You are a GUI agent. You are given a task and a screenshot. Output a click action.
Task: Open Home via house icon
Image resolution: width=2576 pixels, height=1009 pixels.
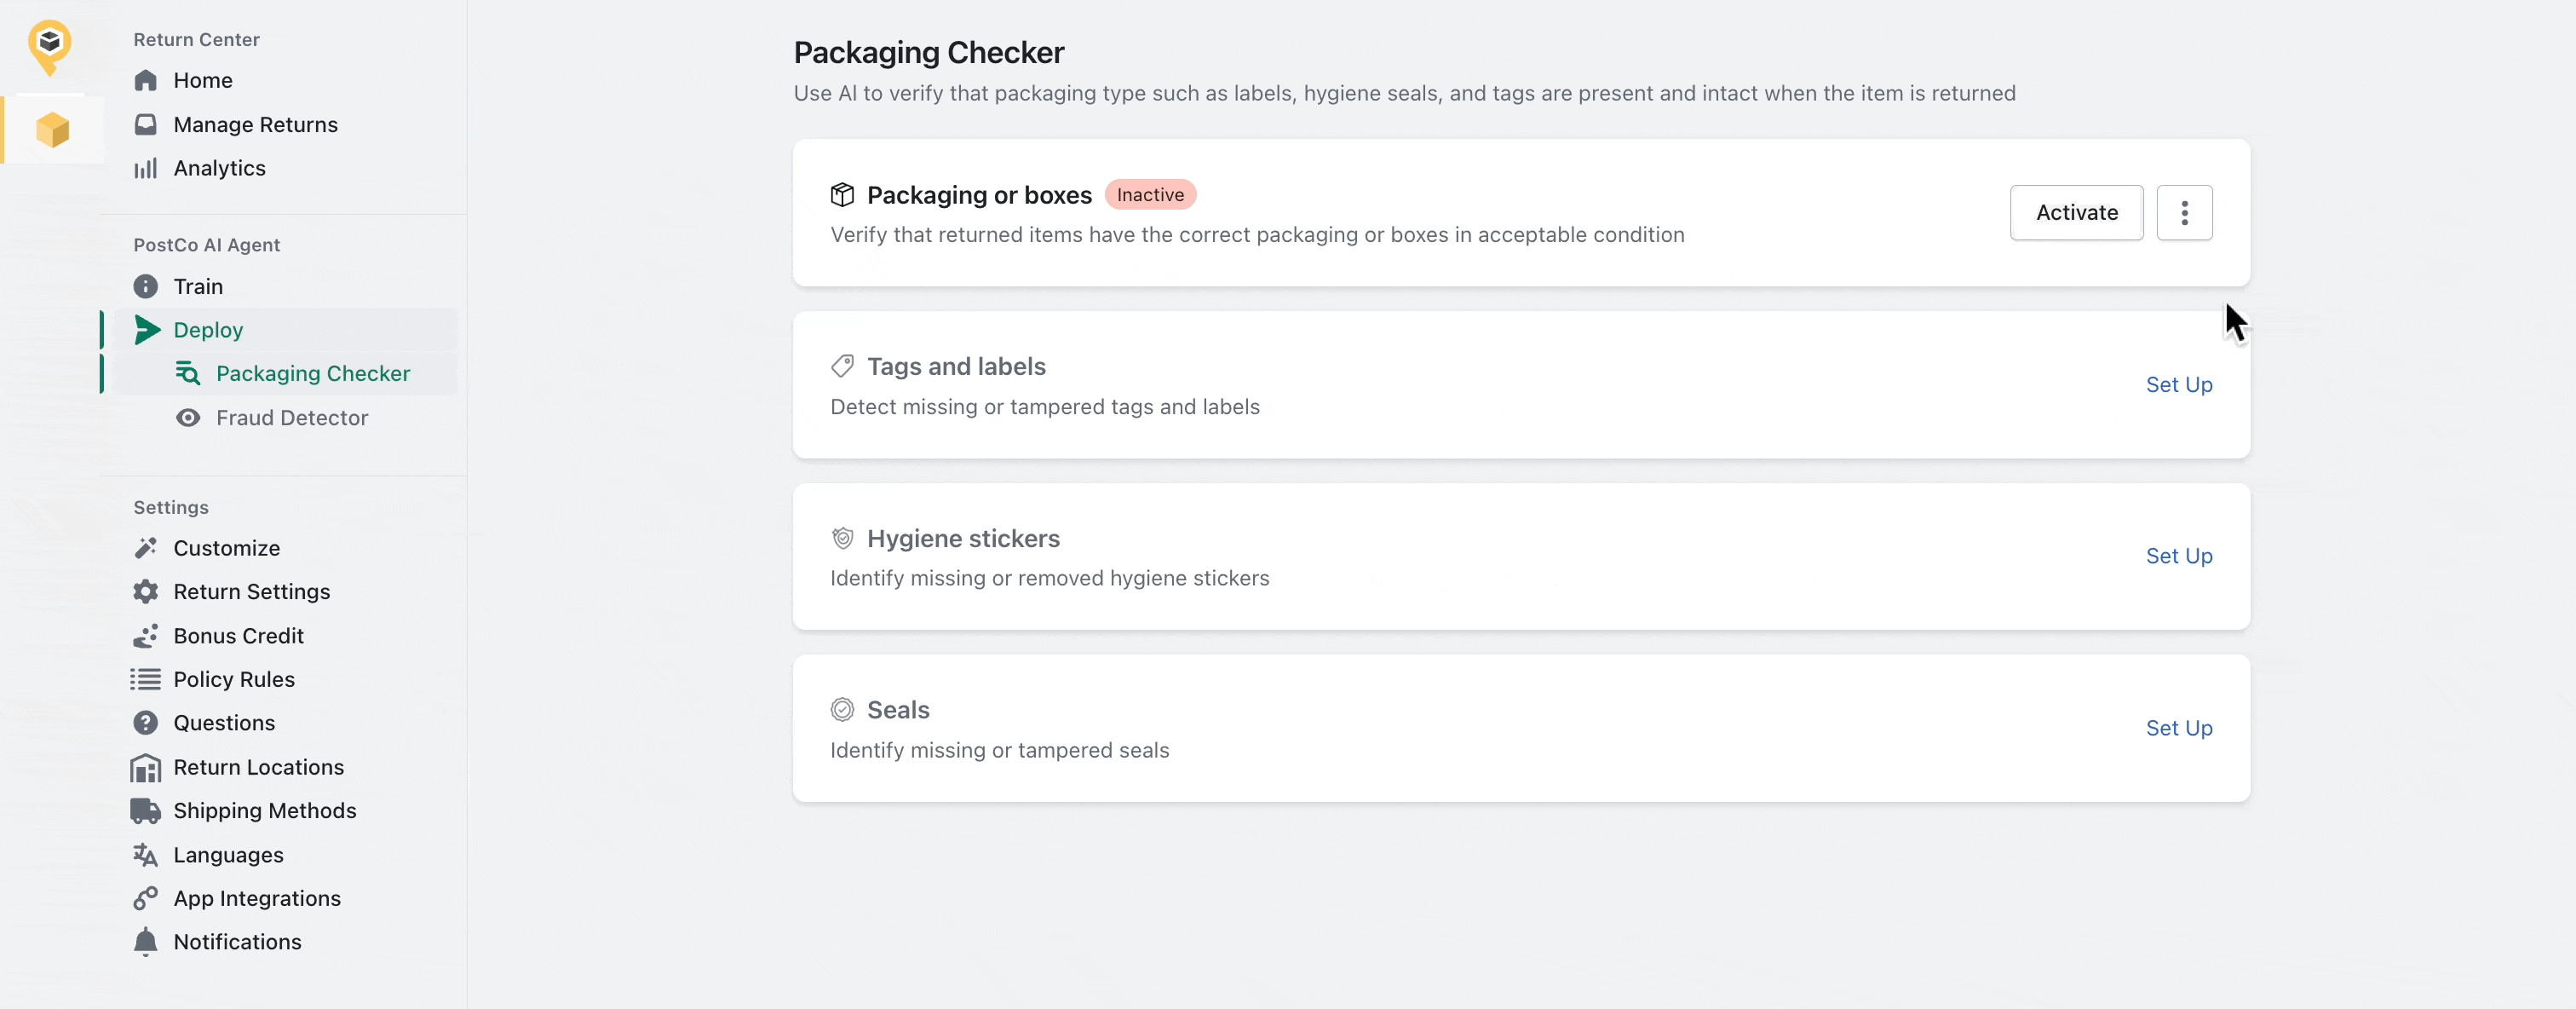tap(146, 80)
